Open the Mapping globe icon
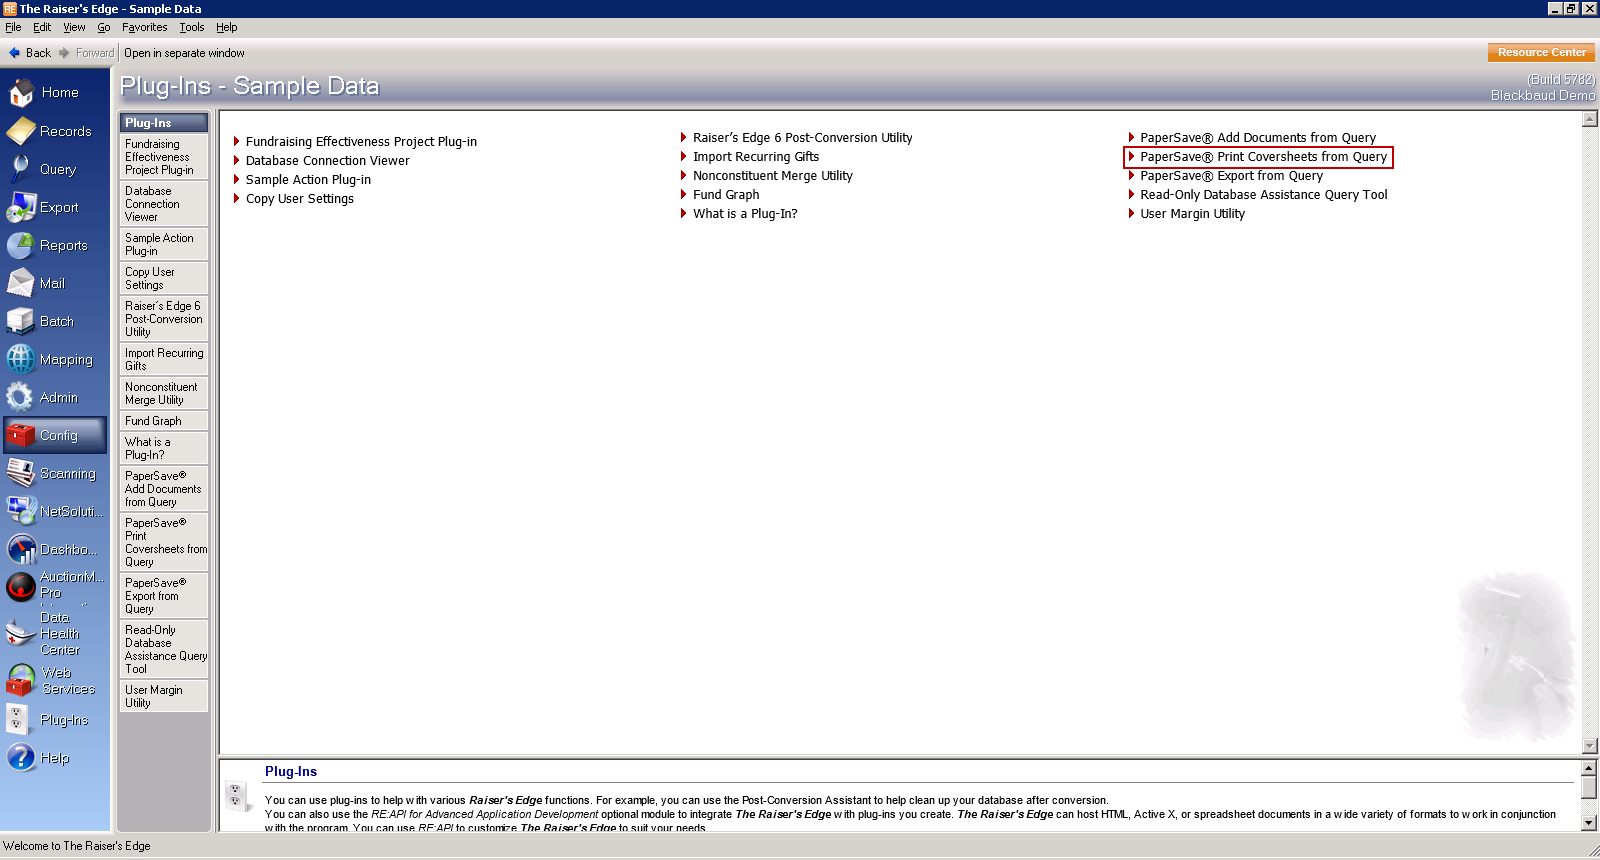Image resolution: width=1600 pixels, height=860 pixels. click(21, 359)
